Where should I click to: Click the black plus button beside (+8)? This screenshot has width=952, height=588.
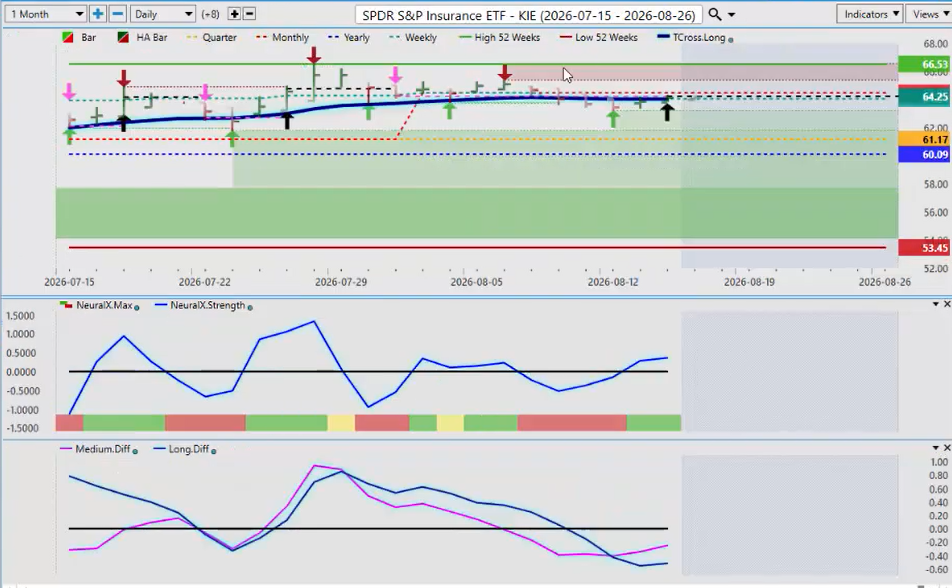tap(234, 14)
